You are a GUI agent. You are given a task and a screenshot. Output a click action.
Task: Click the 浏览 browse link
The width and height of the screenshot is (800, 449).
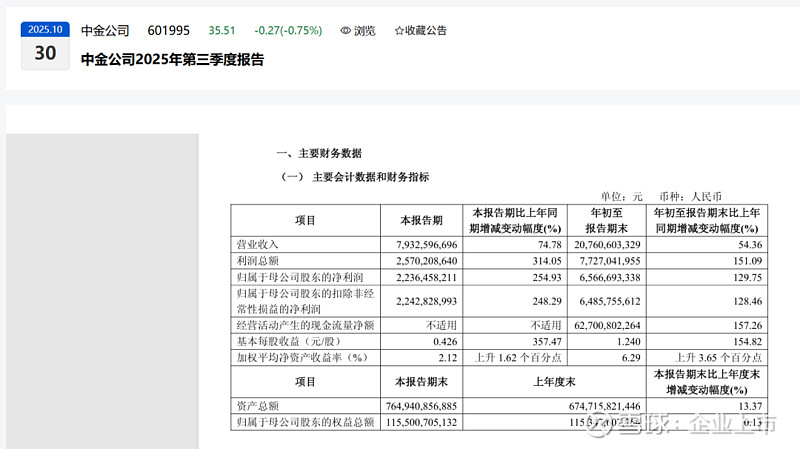tap(364, 31)
